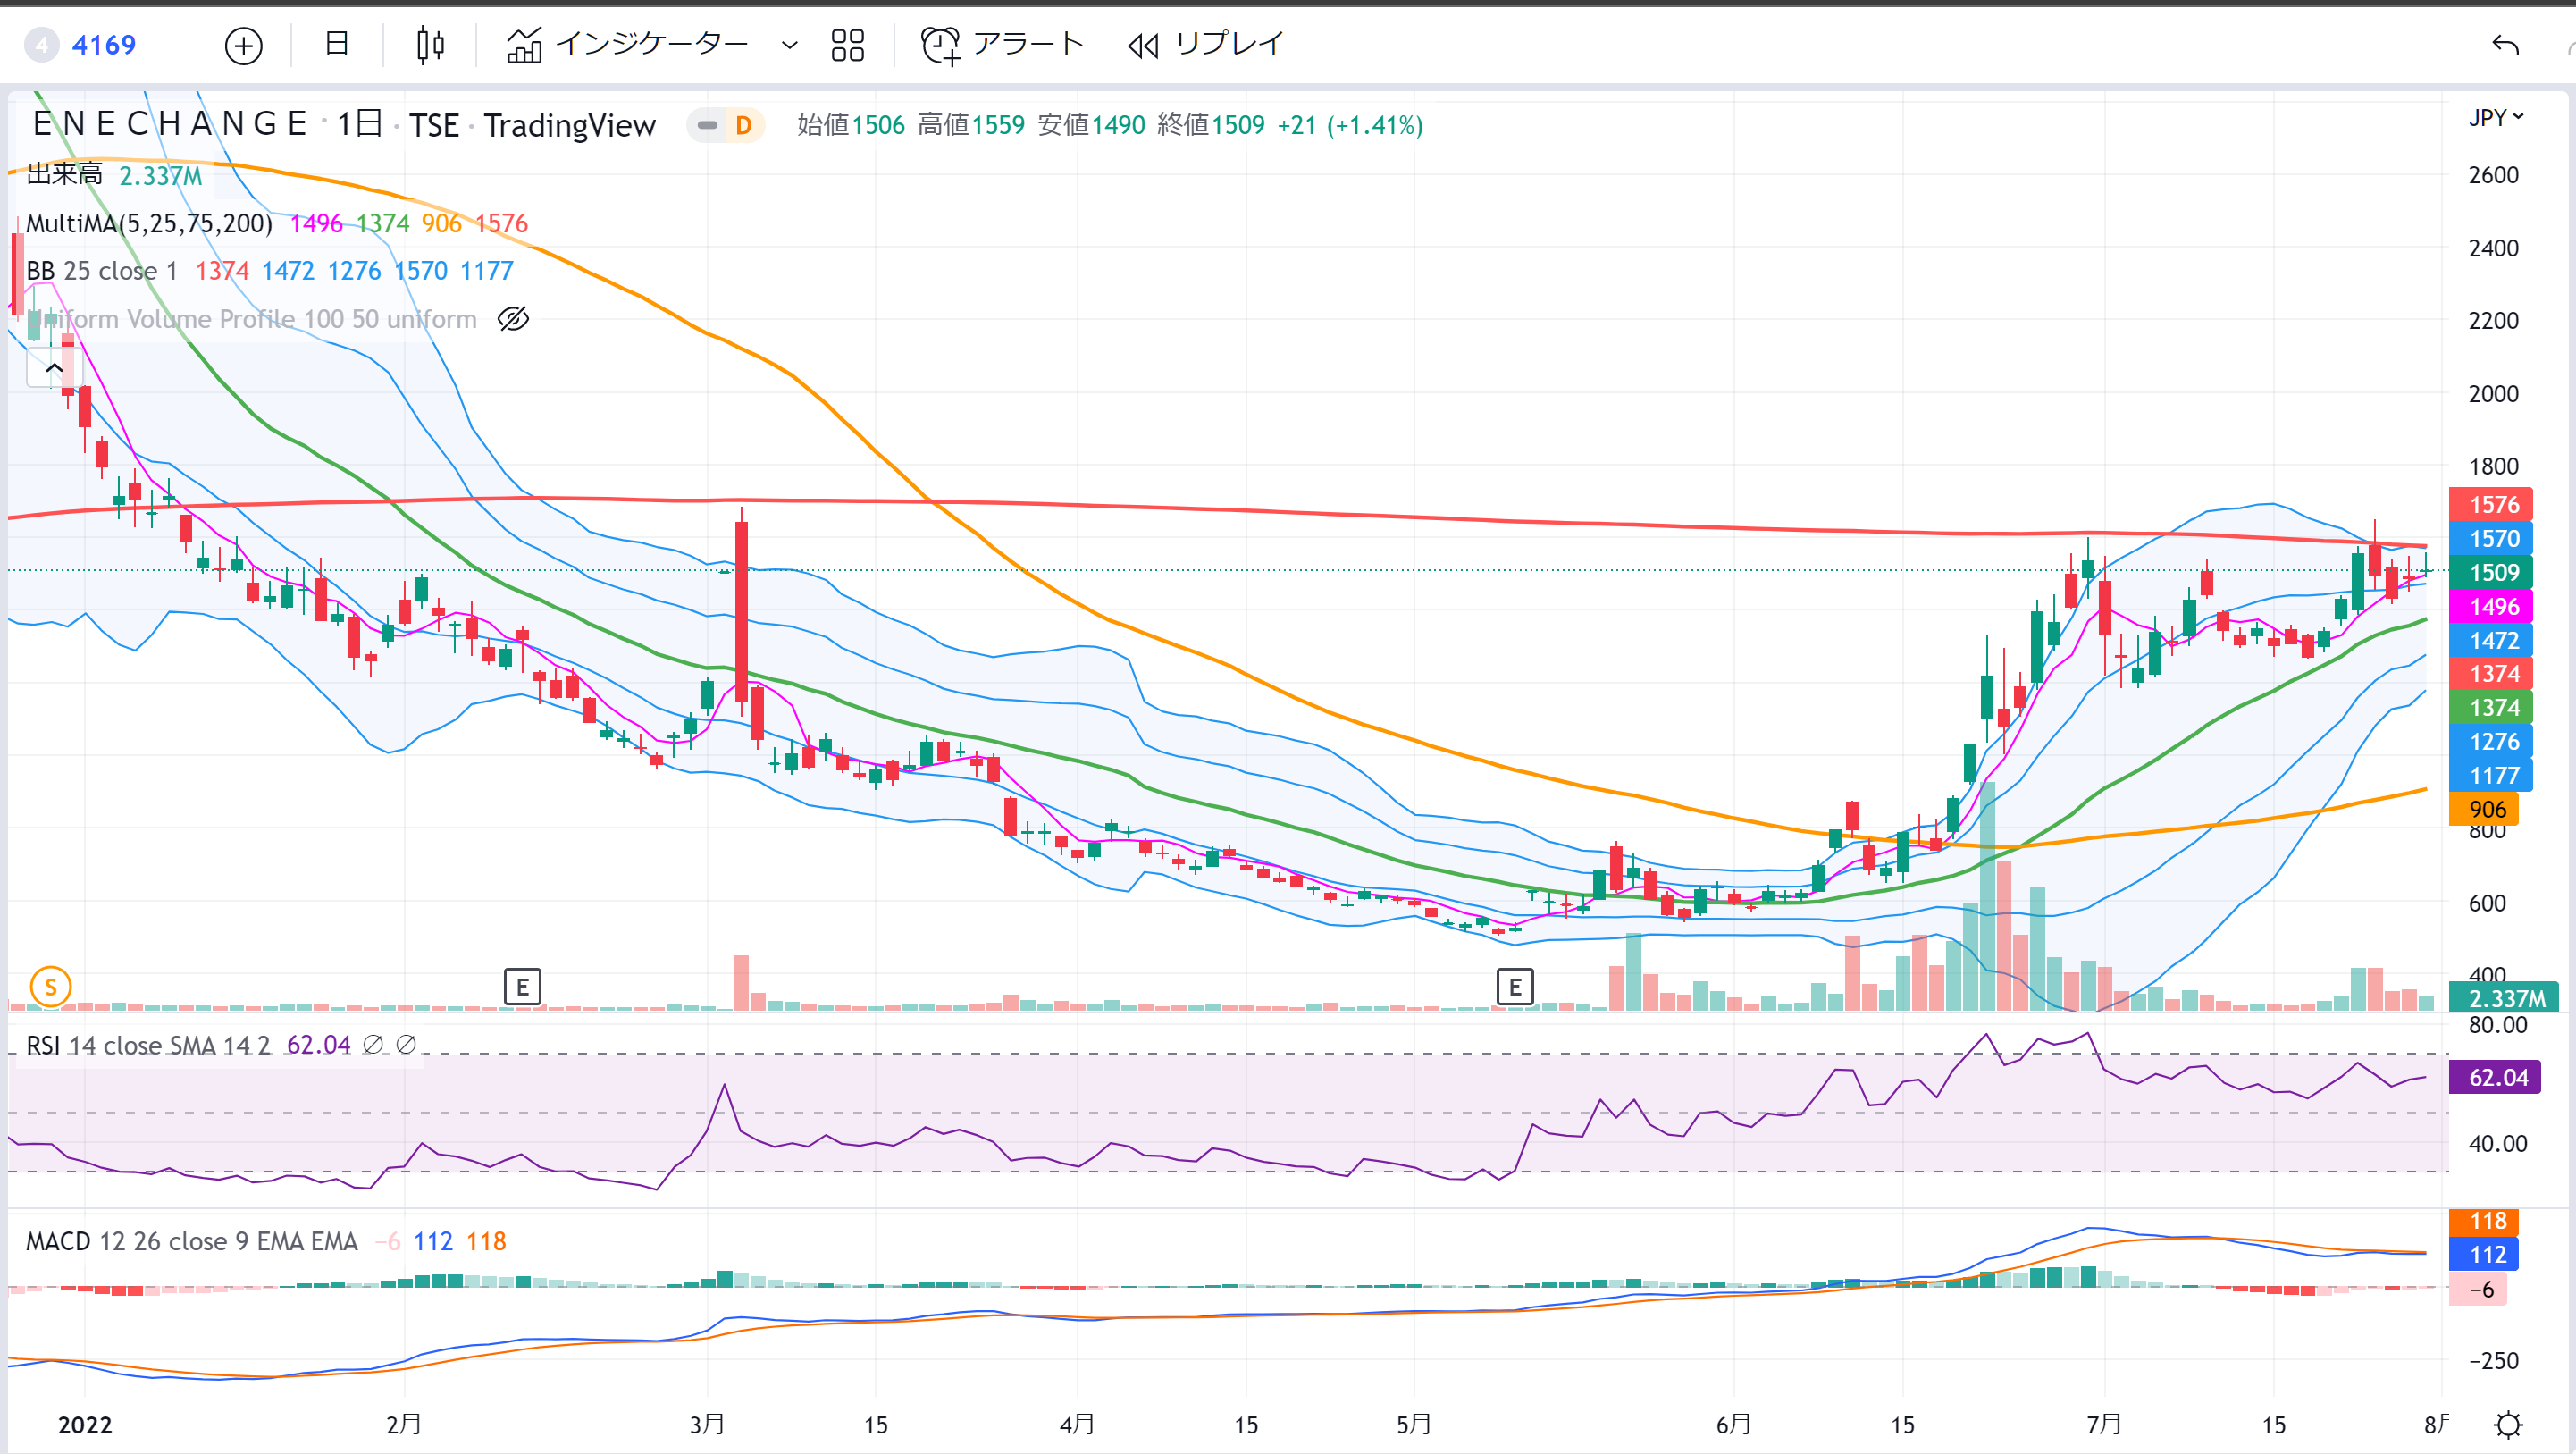This screenshot has width=2576, height=1454.
Task: Select the MACD 12 26 close legend
Action: pyautogui.click(x=191, y=1241)
